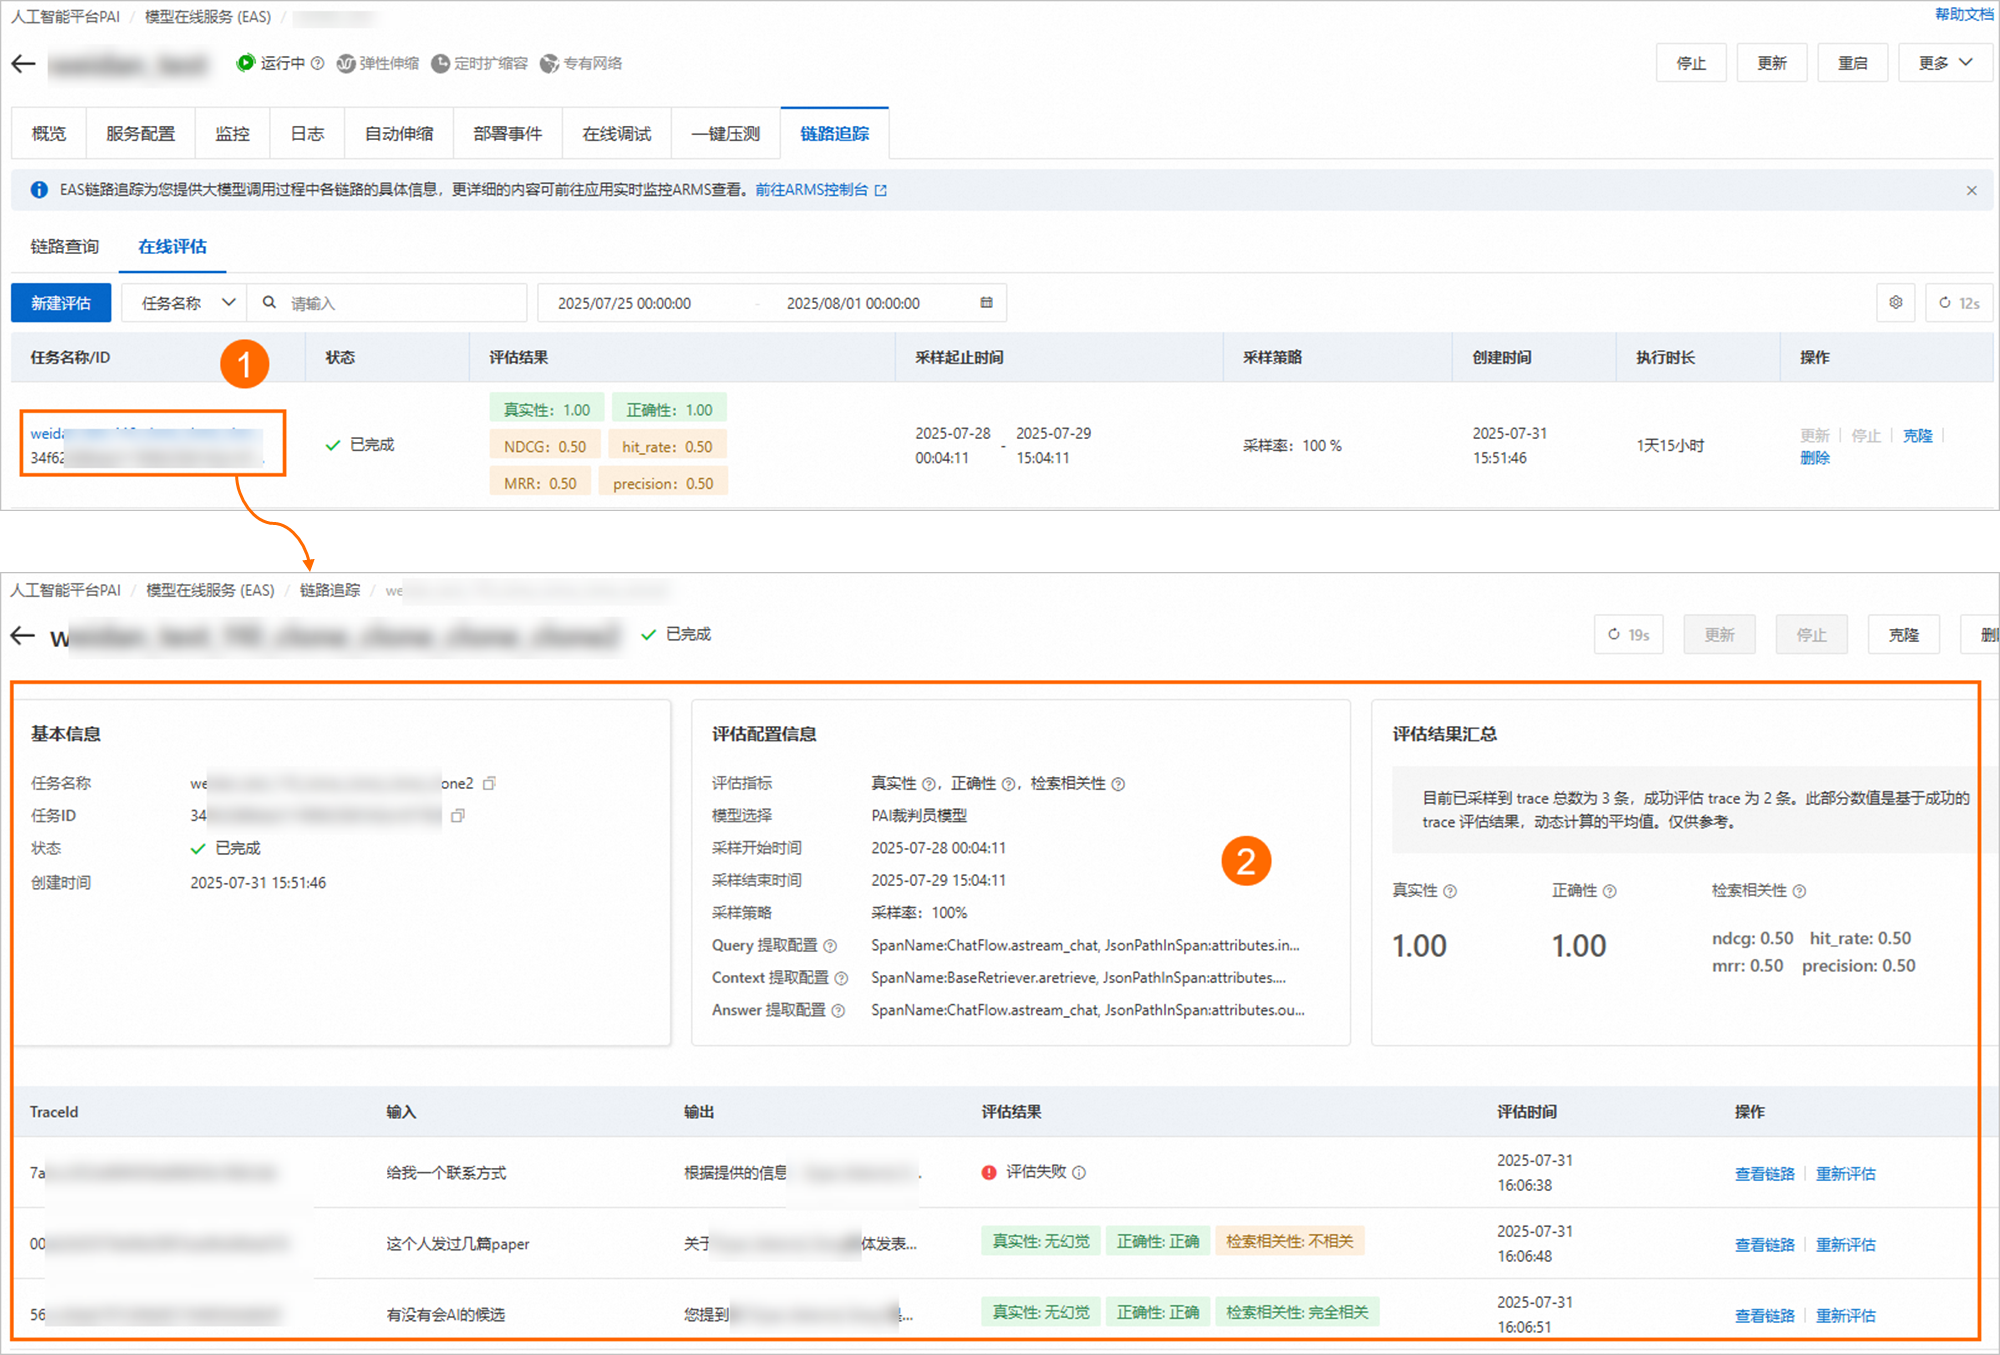Click the 模型在线服务 (EAS) breadcrumb at top
Image resolution: width=2000 pixels, height=1355 pixels.
tap(208, 16)
